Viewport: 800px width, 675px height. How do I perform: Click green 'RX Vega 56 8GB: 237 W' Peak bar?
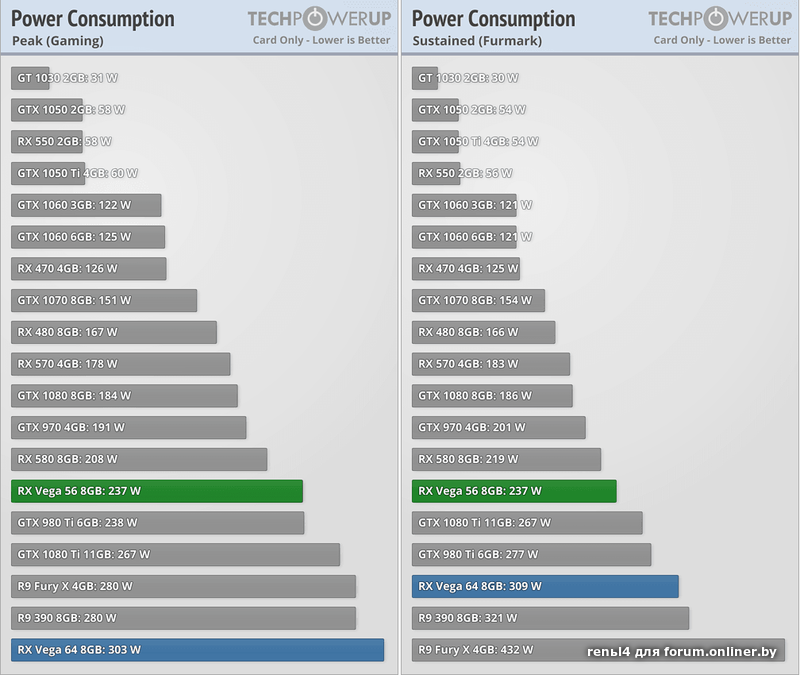coord(157,491)
